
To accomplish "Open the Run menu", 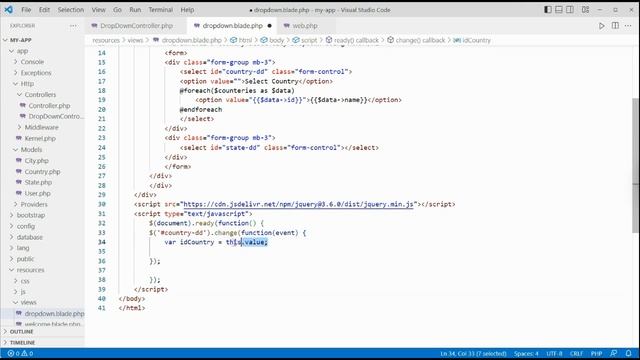I will [135, 9].
